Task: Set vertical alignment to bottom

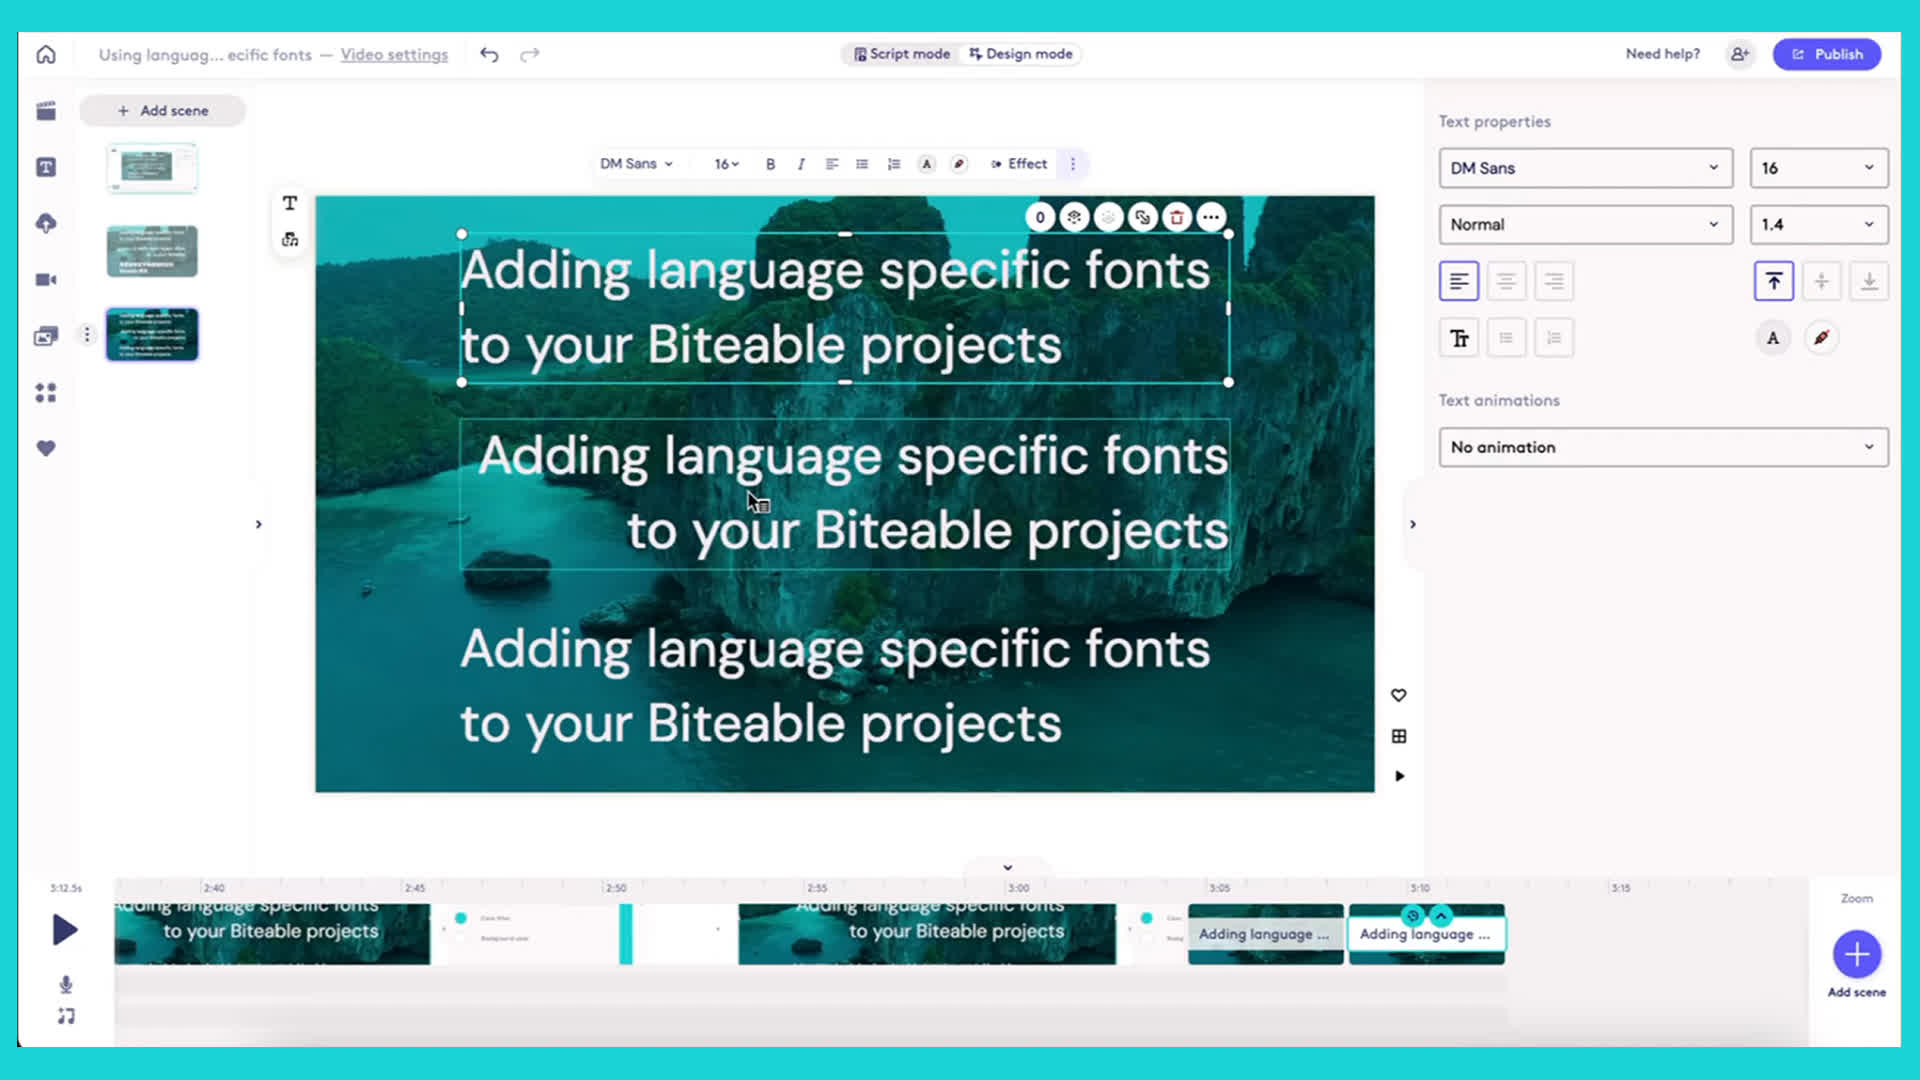Action: pyautogui.click(x=1868, y=282)
